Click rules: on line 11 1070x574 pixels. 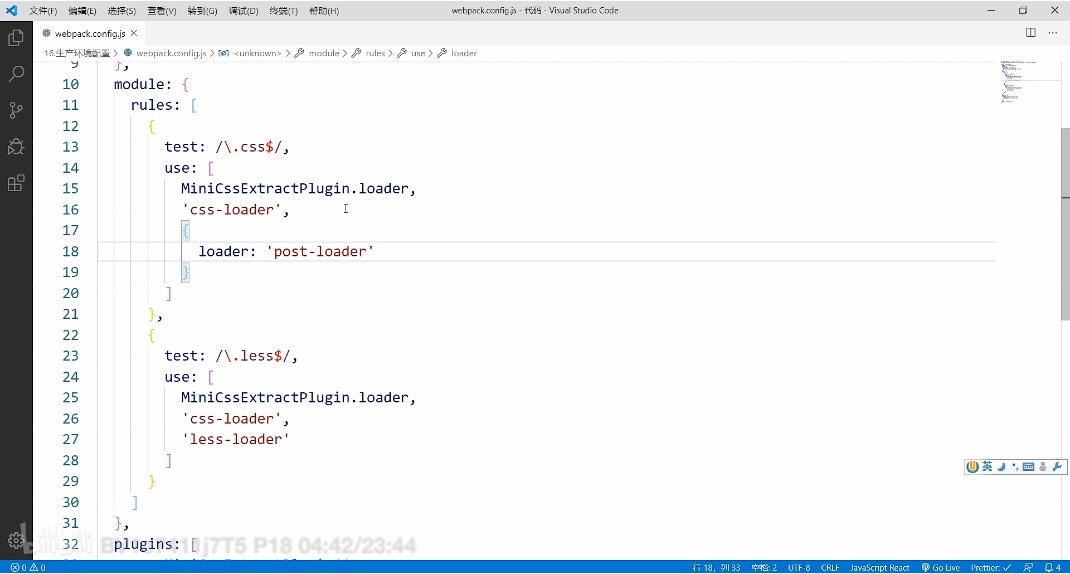pyautogui.click(x=156, y=105)
